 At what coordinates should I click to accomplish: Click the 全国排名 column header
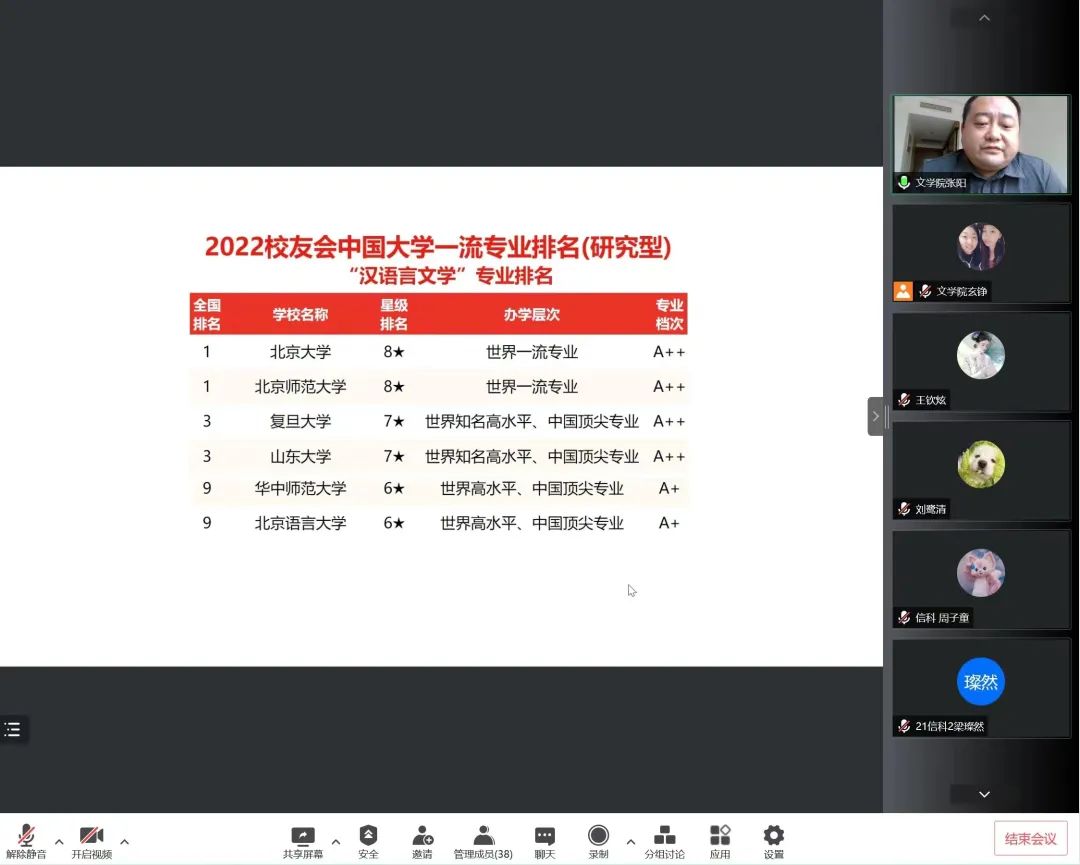point(207,314)
